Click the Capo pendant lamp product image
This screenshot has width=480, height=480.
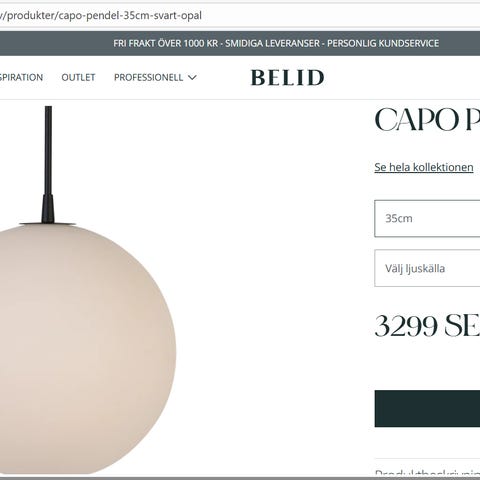[88, 290]
